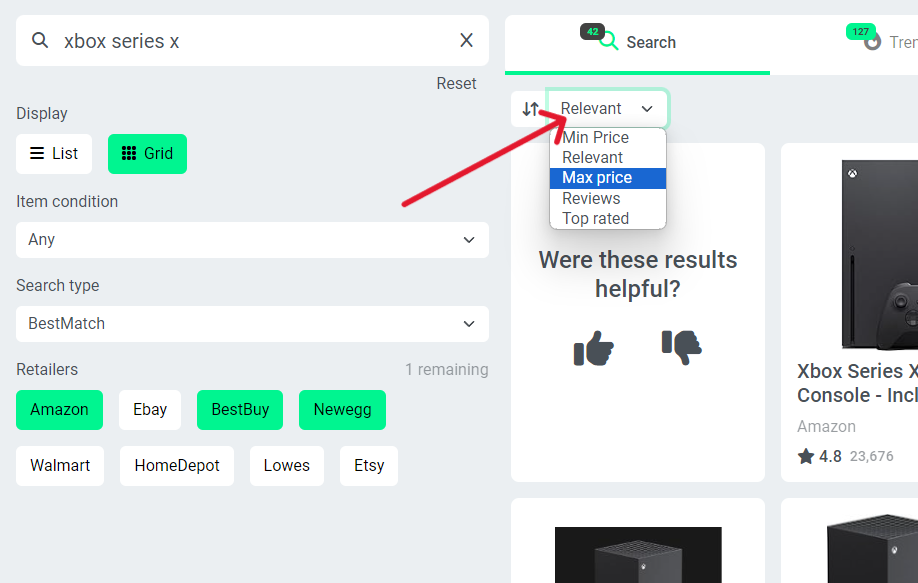The image size is (918, 583).
Task: Enable HomeDepot retailer filter
Action: 177,466
